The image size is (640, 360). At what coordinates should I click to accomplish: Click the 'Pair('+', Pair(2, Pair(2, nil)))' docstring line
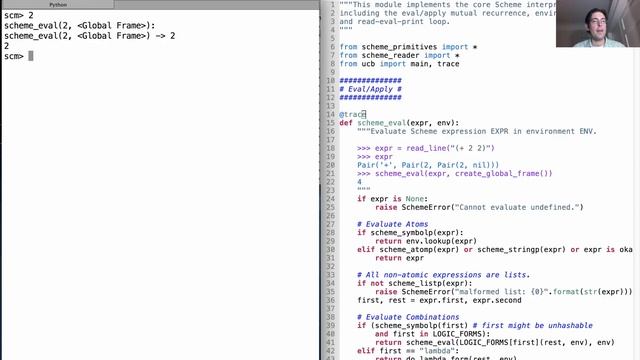pyautogui.click(x=428, y=165)
